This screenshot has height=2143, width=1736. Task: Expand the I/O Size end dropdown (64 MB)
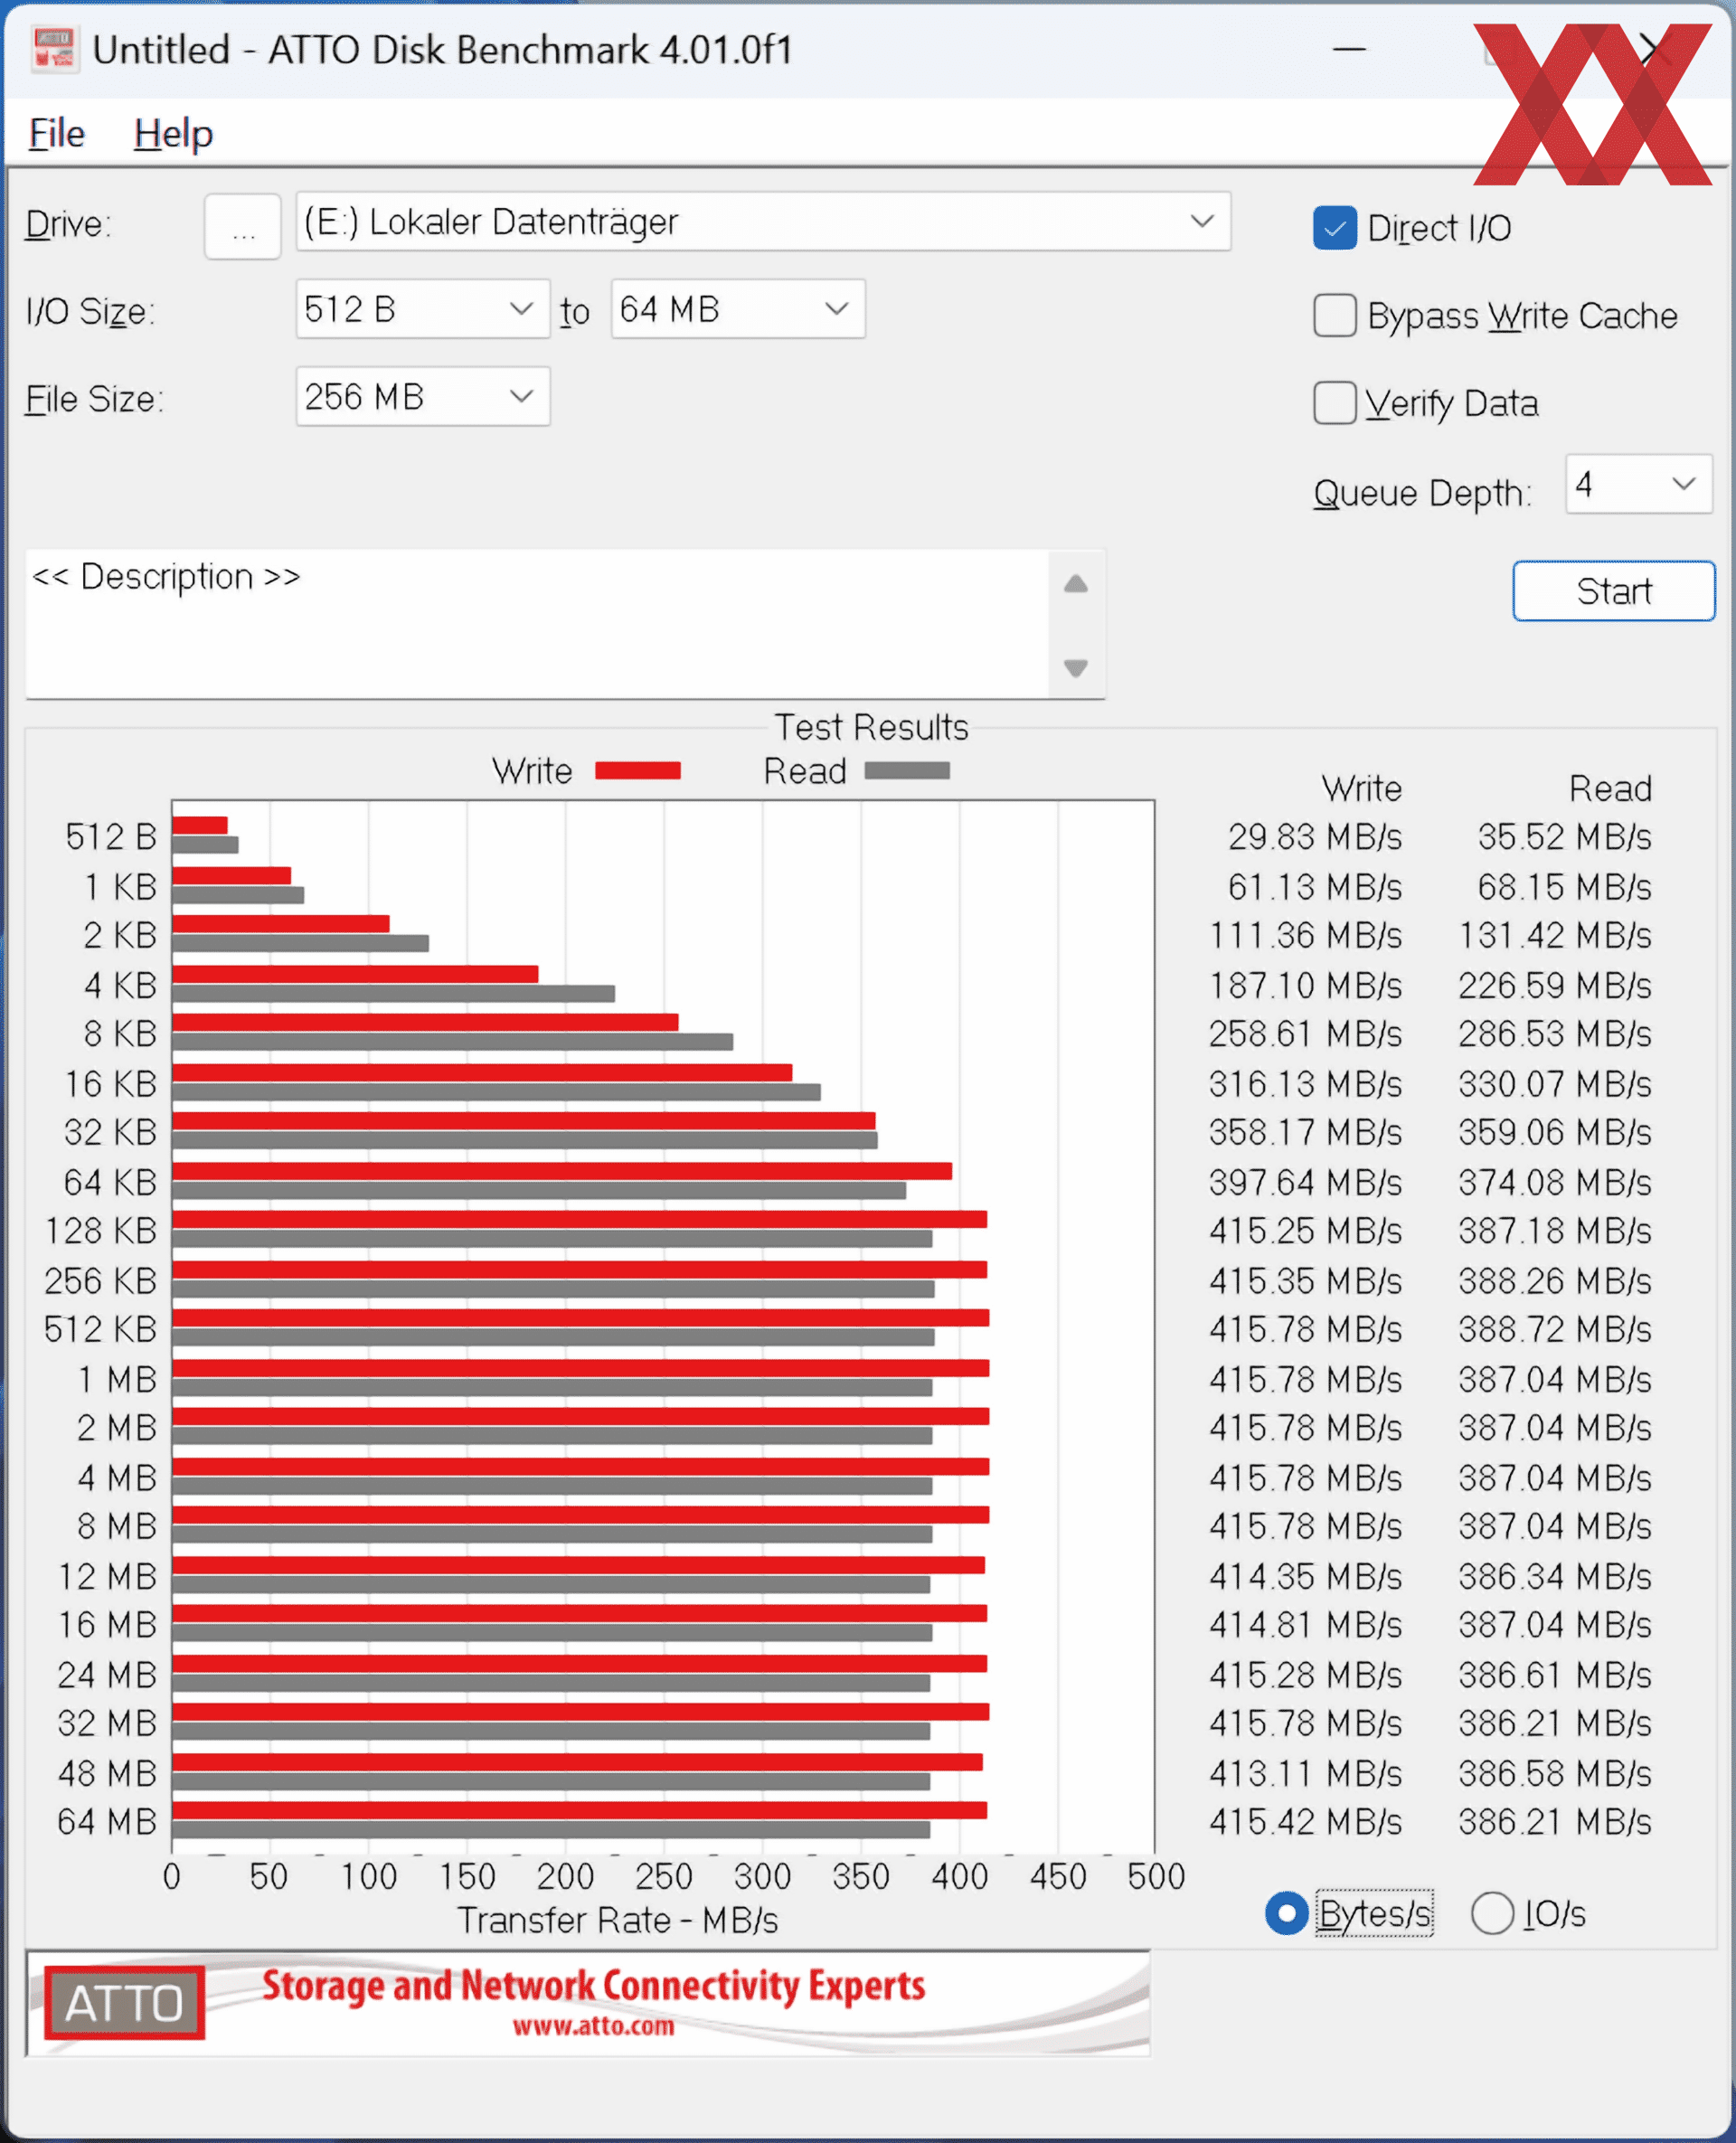click(737, 309)
